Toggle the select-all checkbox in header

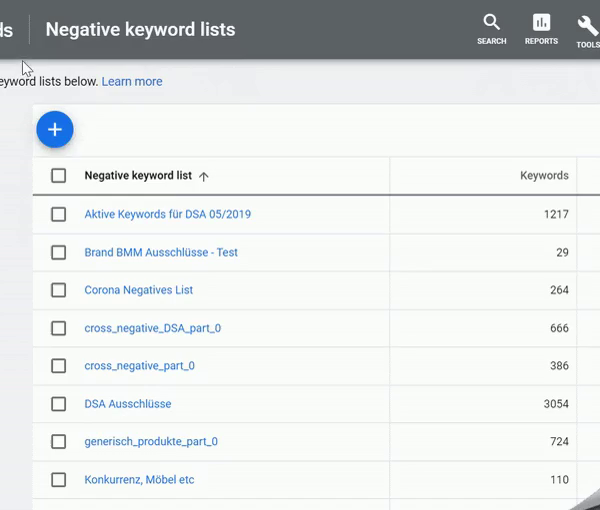[59, 176]
